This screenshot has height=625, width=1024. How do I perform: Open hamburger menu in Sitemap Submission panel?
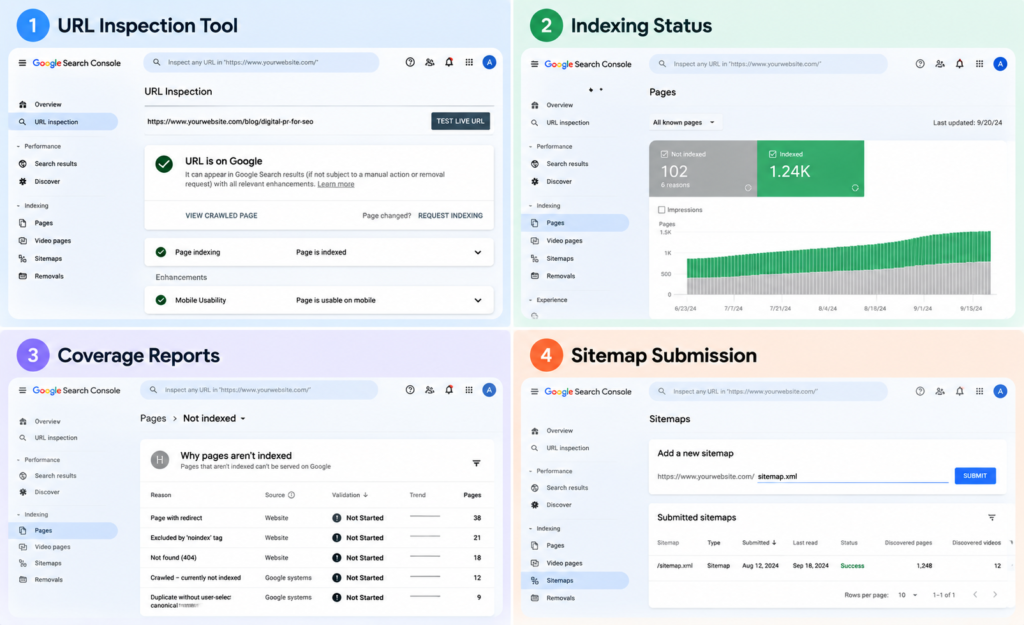(534, 391)
